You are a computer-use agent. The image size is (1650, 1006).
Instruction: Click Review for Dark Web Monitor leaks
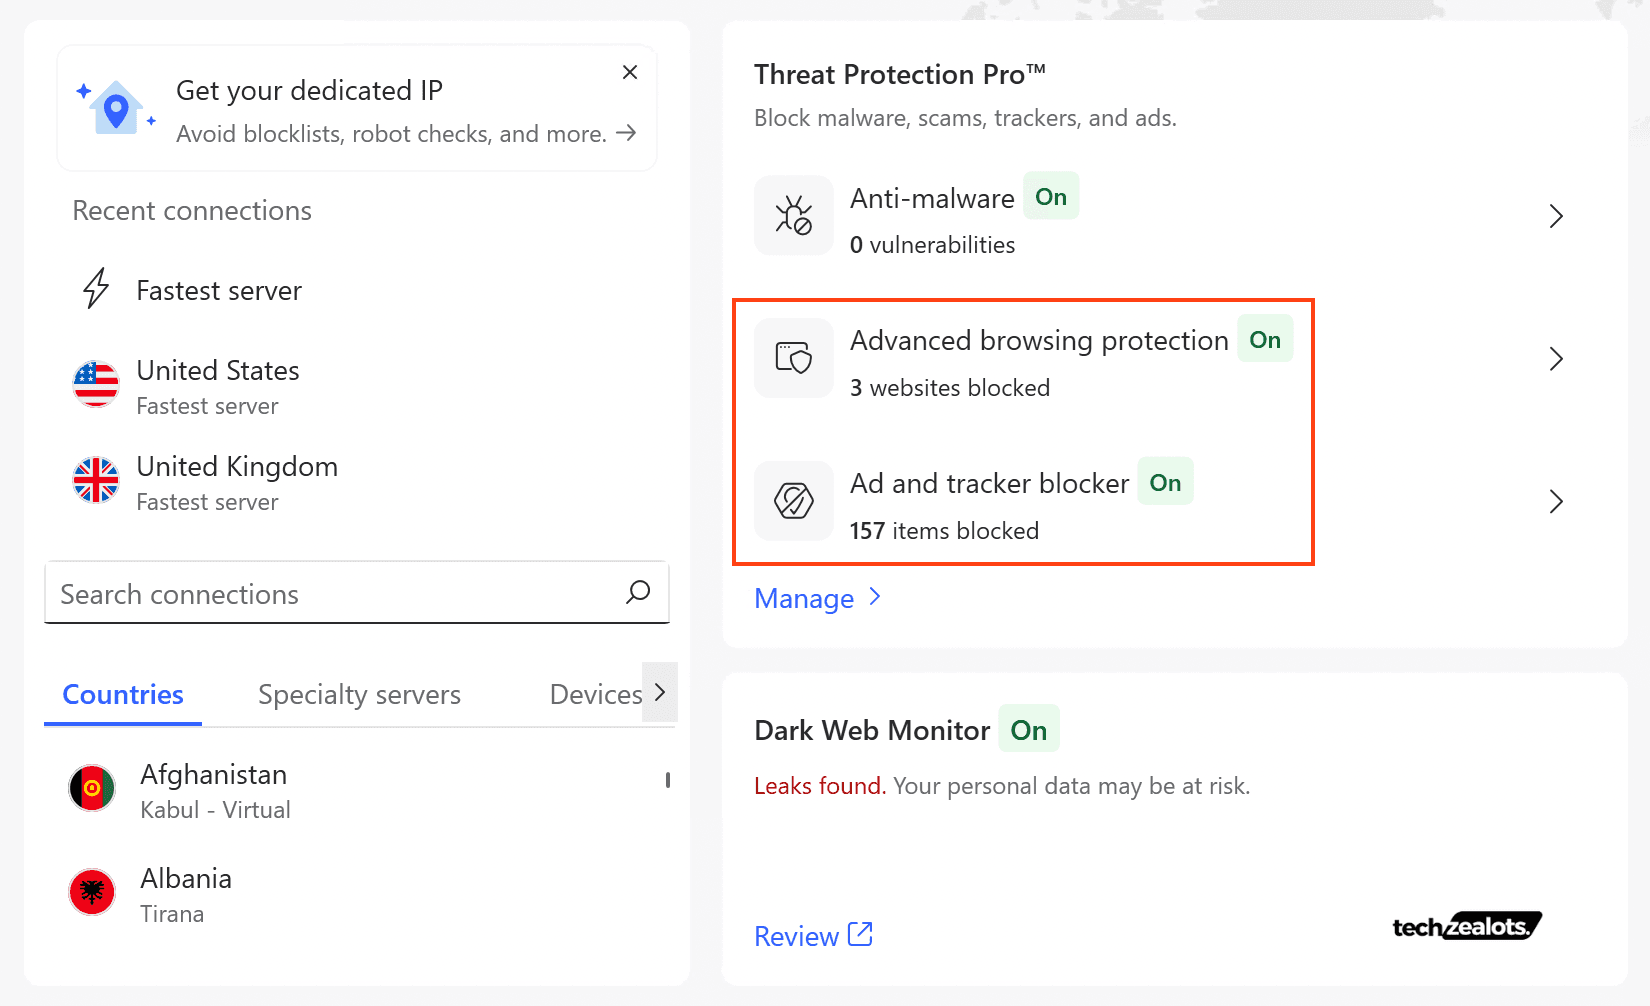coord(797,935)
